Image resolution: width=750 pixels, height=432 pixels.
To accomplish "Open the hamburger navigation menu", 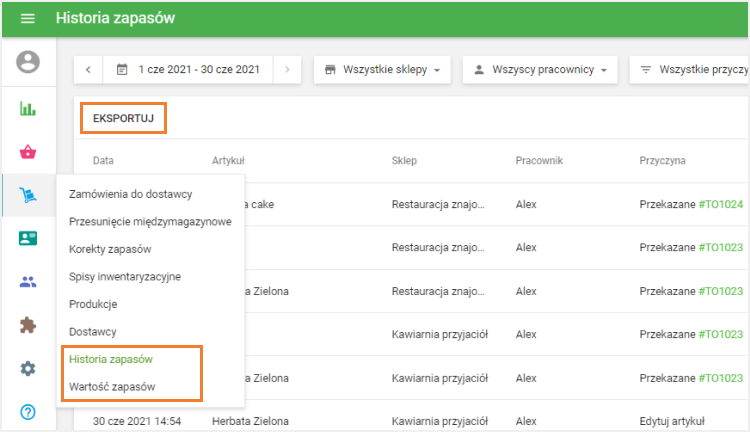I will pyautogui.click(x=28, y=19).
